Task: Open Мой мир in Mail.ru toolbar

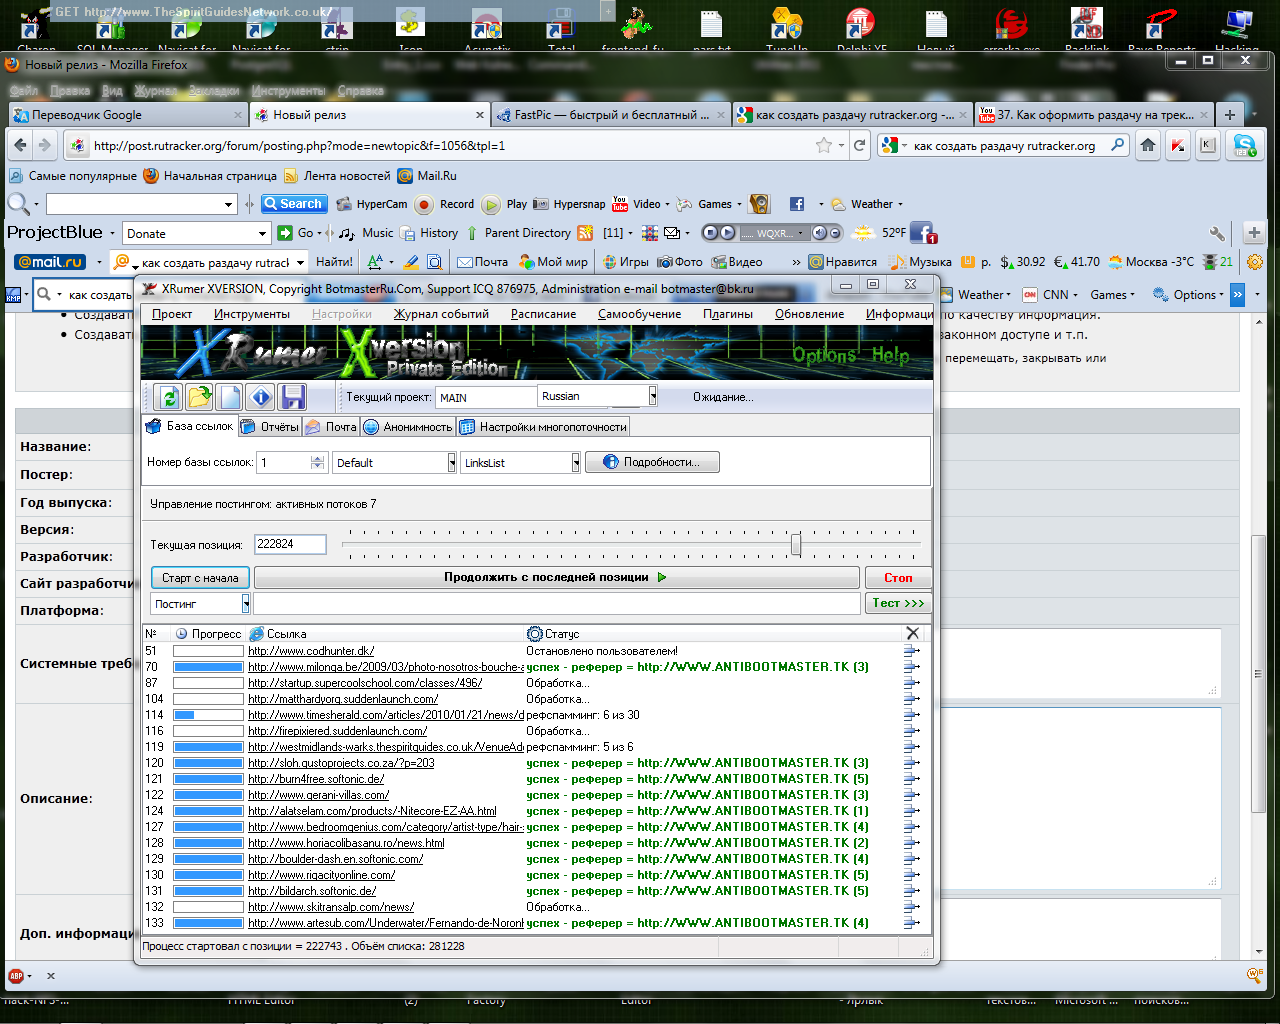Action: pyautogui.click(x=554, y=262)
